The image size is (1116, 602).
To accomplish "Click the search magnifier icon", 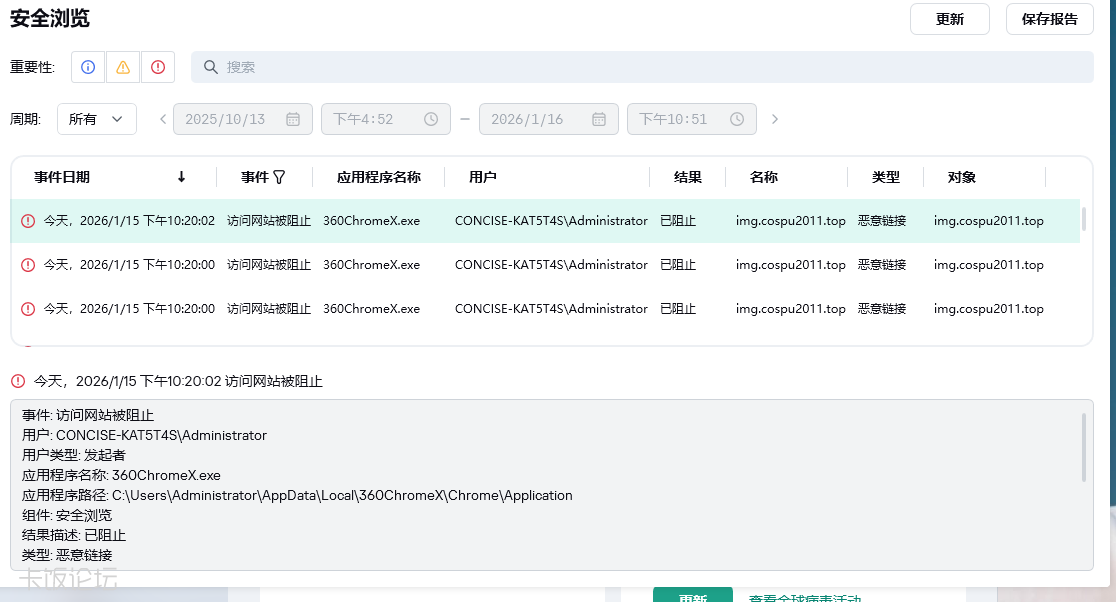I will click(210, 66).
